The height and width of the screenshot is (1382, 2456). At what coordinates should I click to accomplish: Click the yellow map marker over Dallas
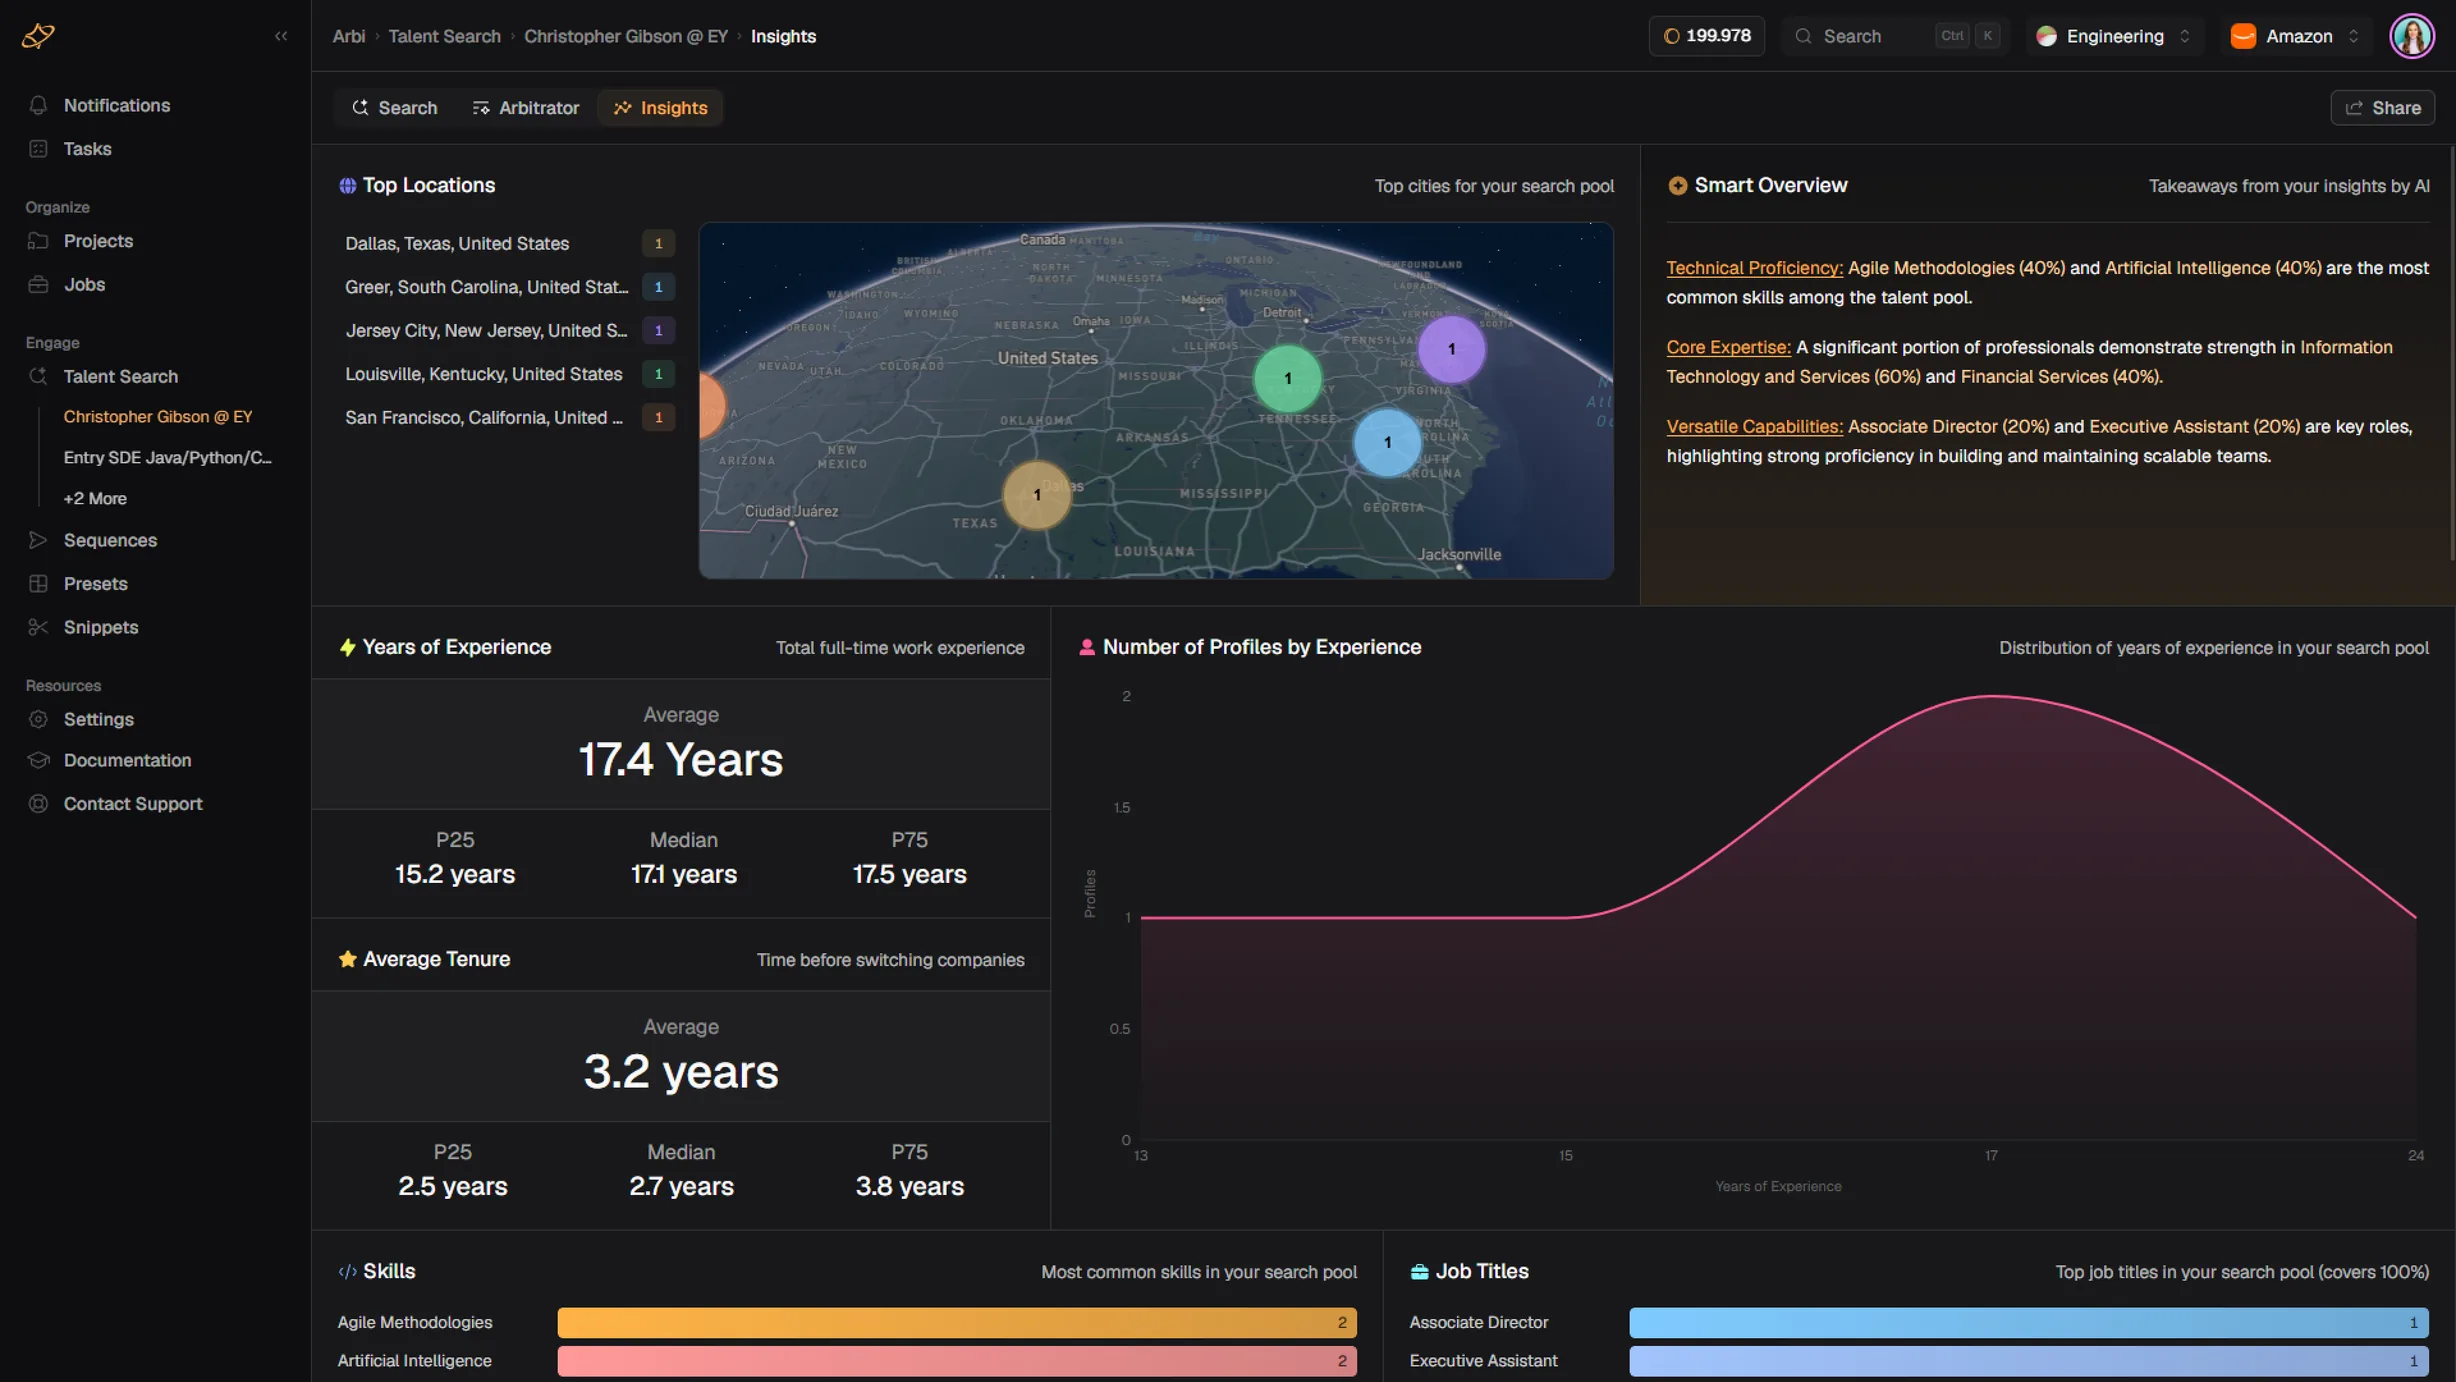click(1037, 495)
